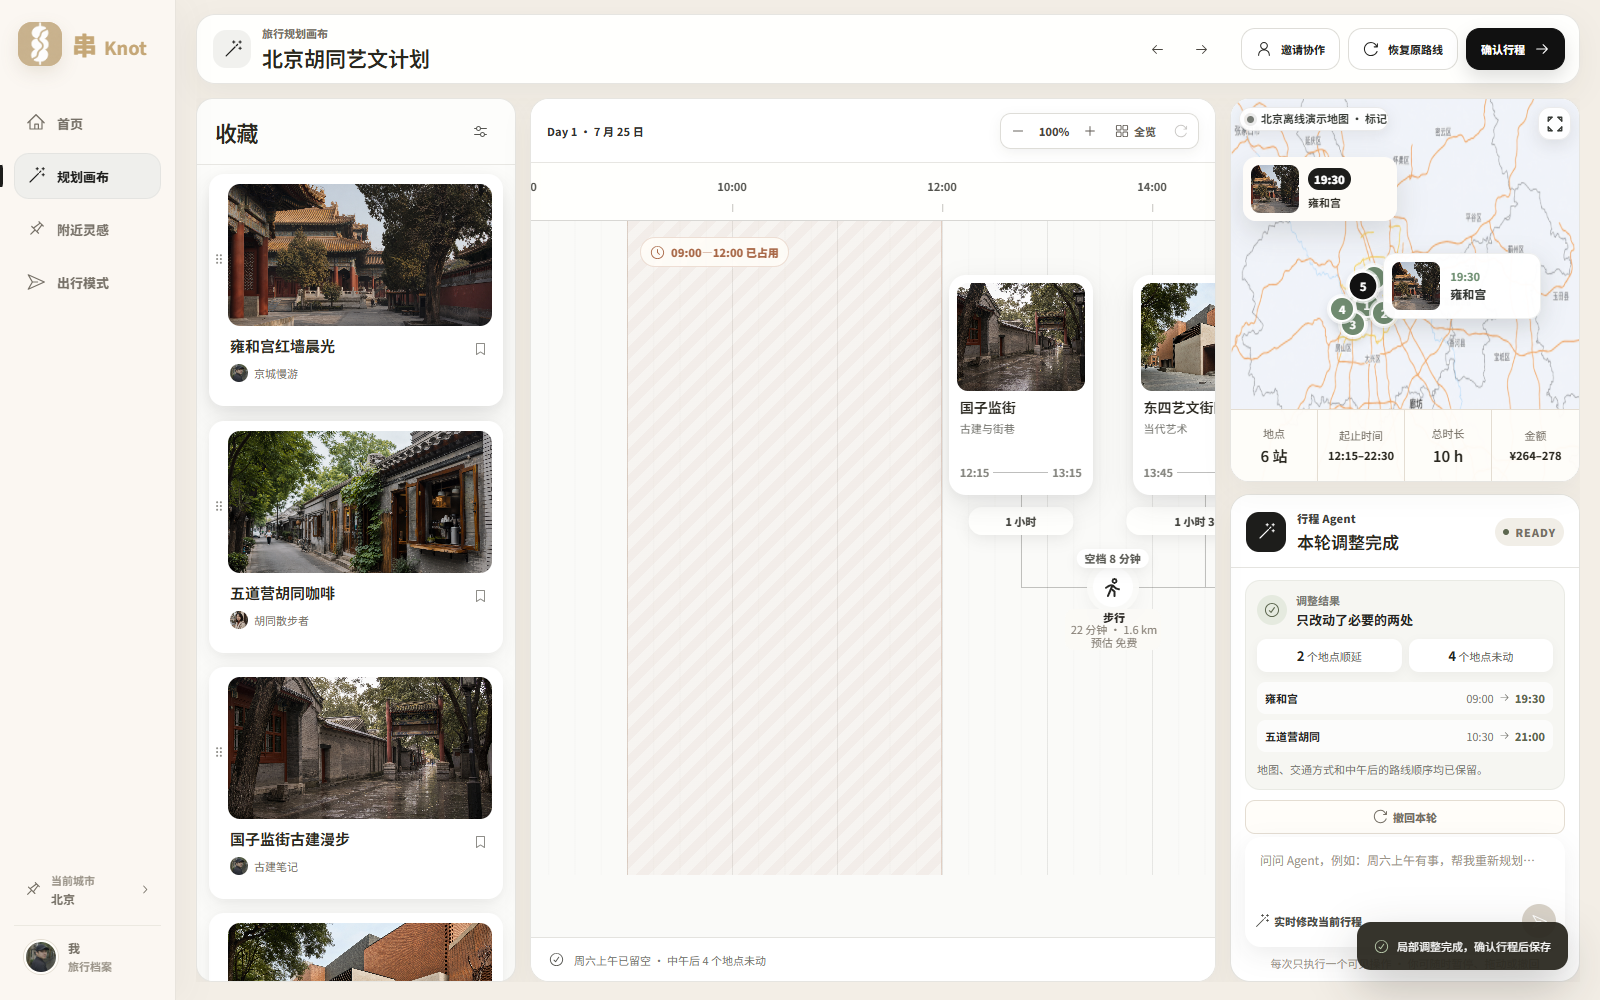Click 雍和宫 09:00→19:30 change row
Viewport: 1600px width, 1000px height.
(1405, 699)
